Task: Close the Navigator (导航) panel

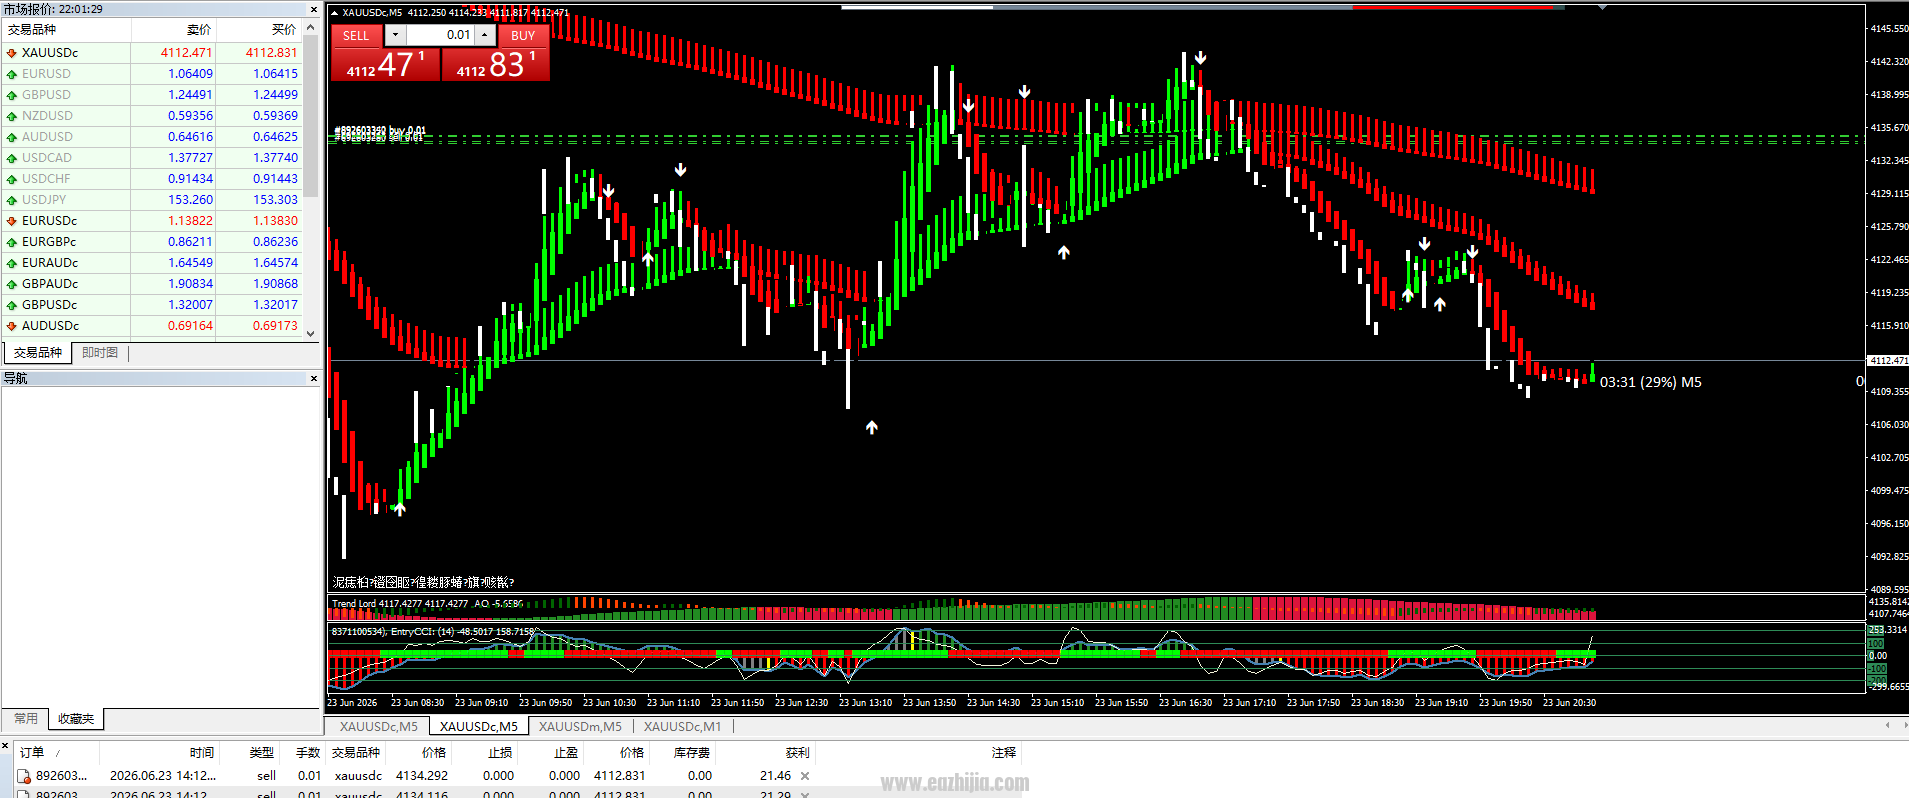Action: point(313,378)
